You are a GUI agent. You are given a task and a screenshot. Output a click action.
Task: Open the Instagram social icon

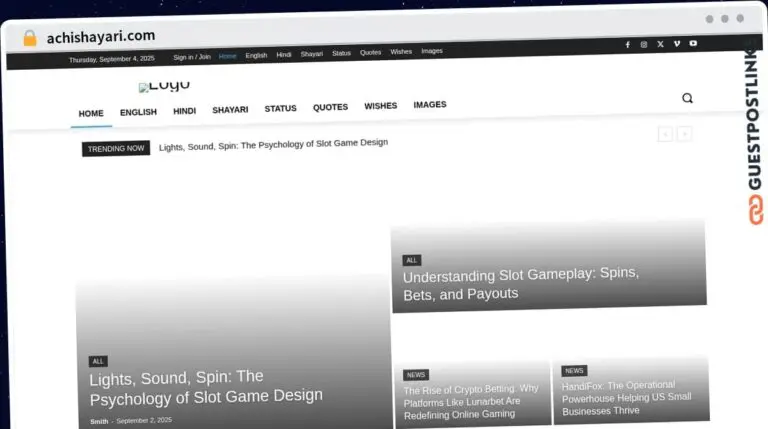644,45
